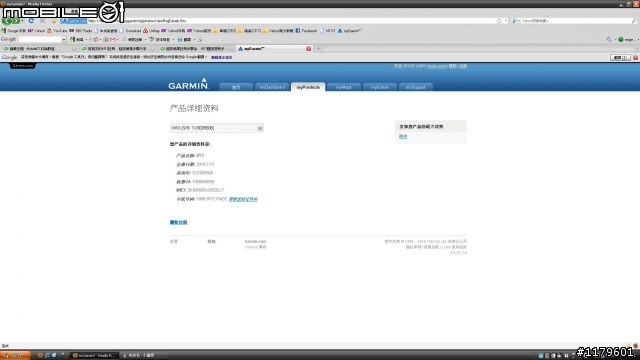This screenshot has width=640, height=360.
Task: Switch to the myMaps tab
Action: pyautogui.click(x=344, y=87)
